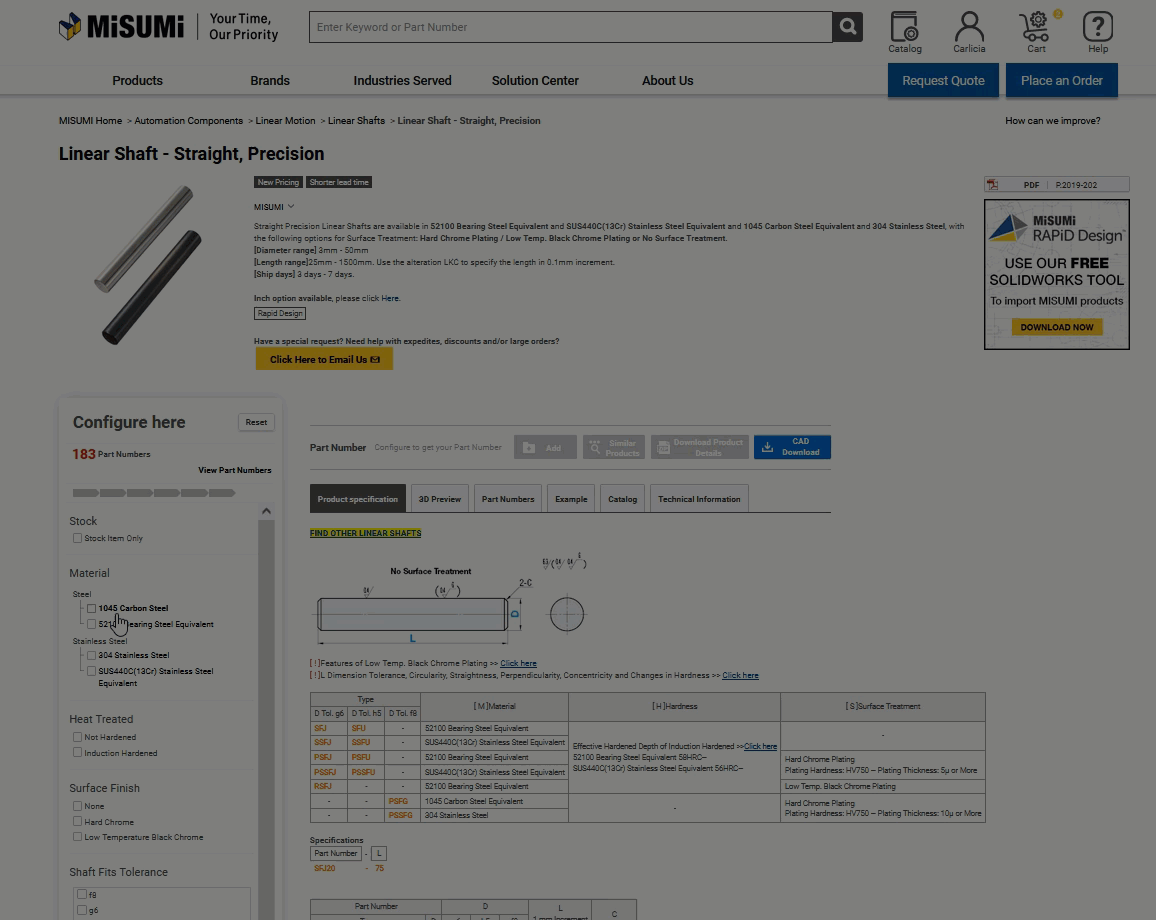The width and height of the screenshot is (1156, 920).
Task: Switch to Product specification tab
Action: [x=358, y=499]
